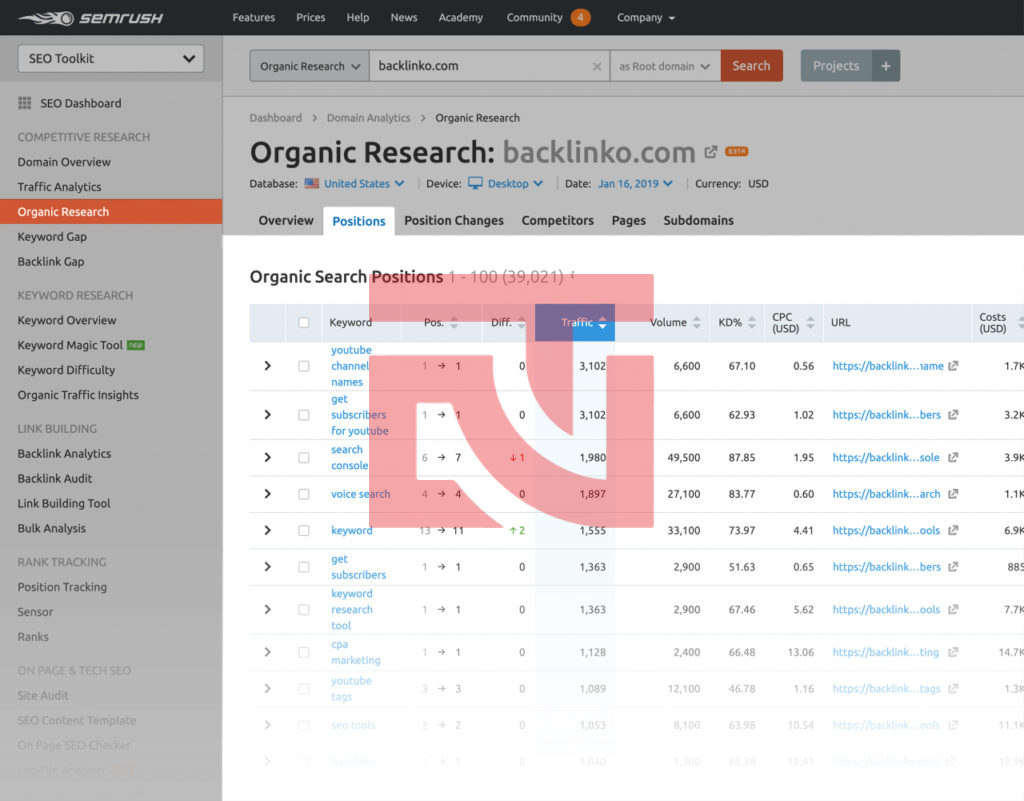
Task: Check the cpa marketing row checkbox
Action: point(304,652)
